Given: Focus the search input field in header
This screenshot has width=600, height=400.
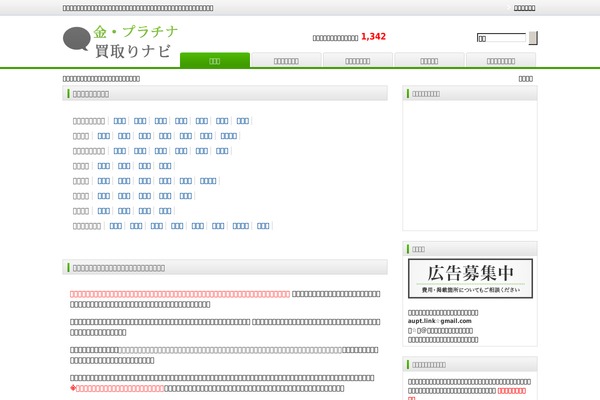Looking at the screenshot, I should pyautogui.click(x=501, y=38).
